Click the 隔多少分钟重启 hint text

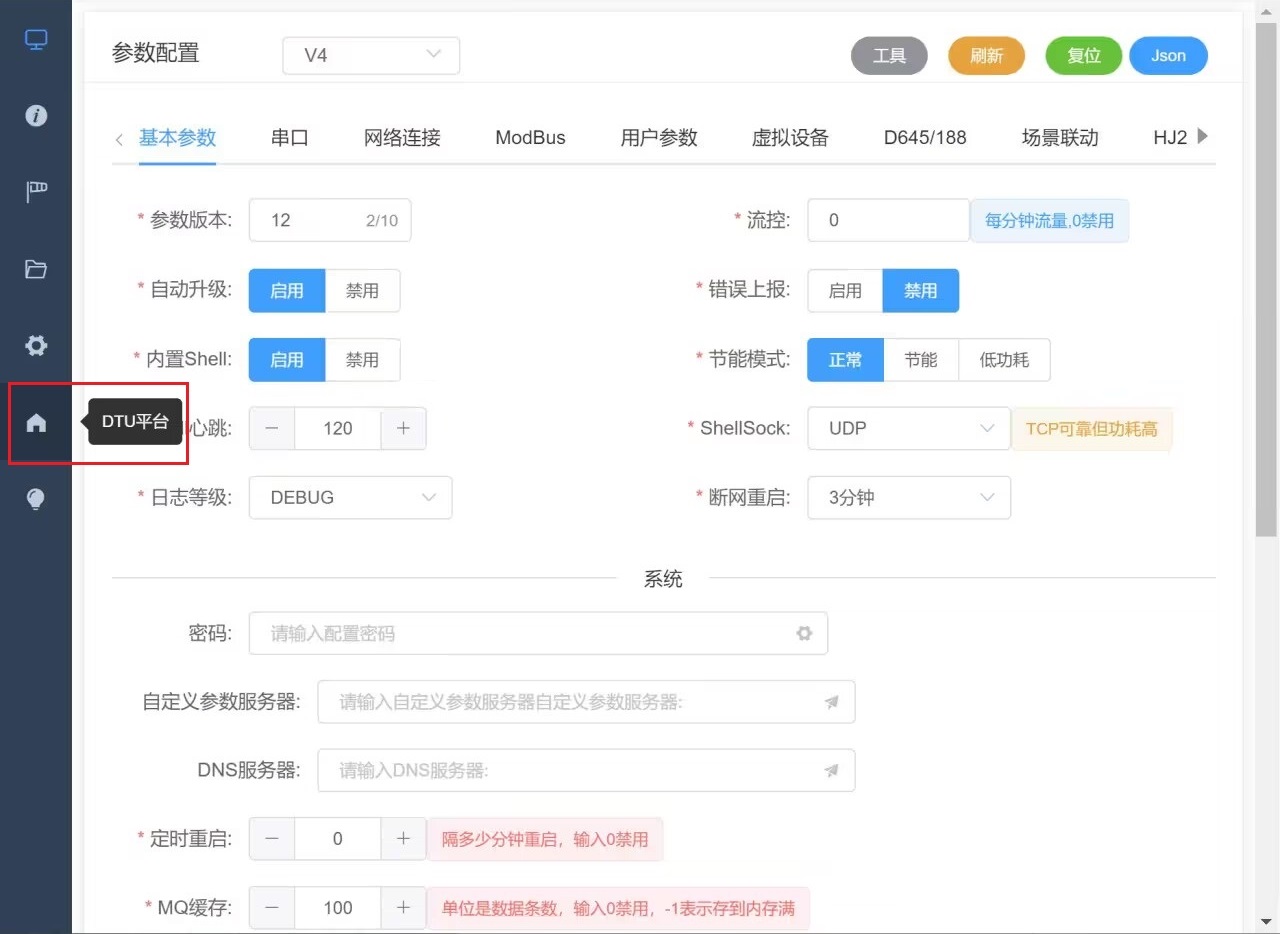[545, 839]
